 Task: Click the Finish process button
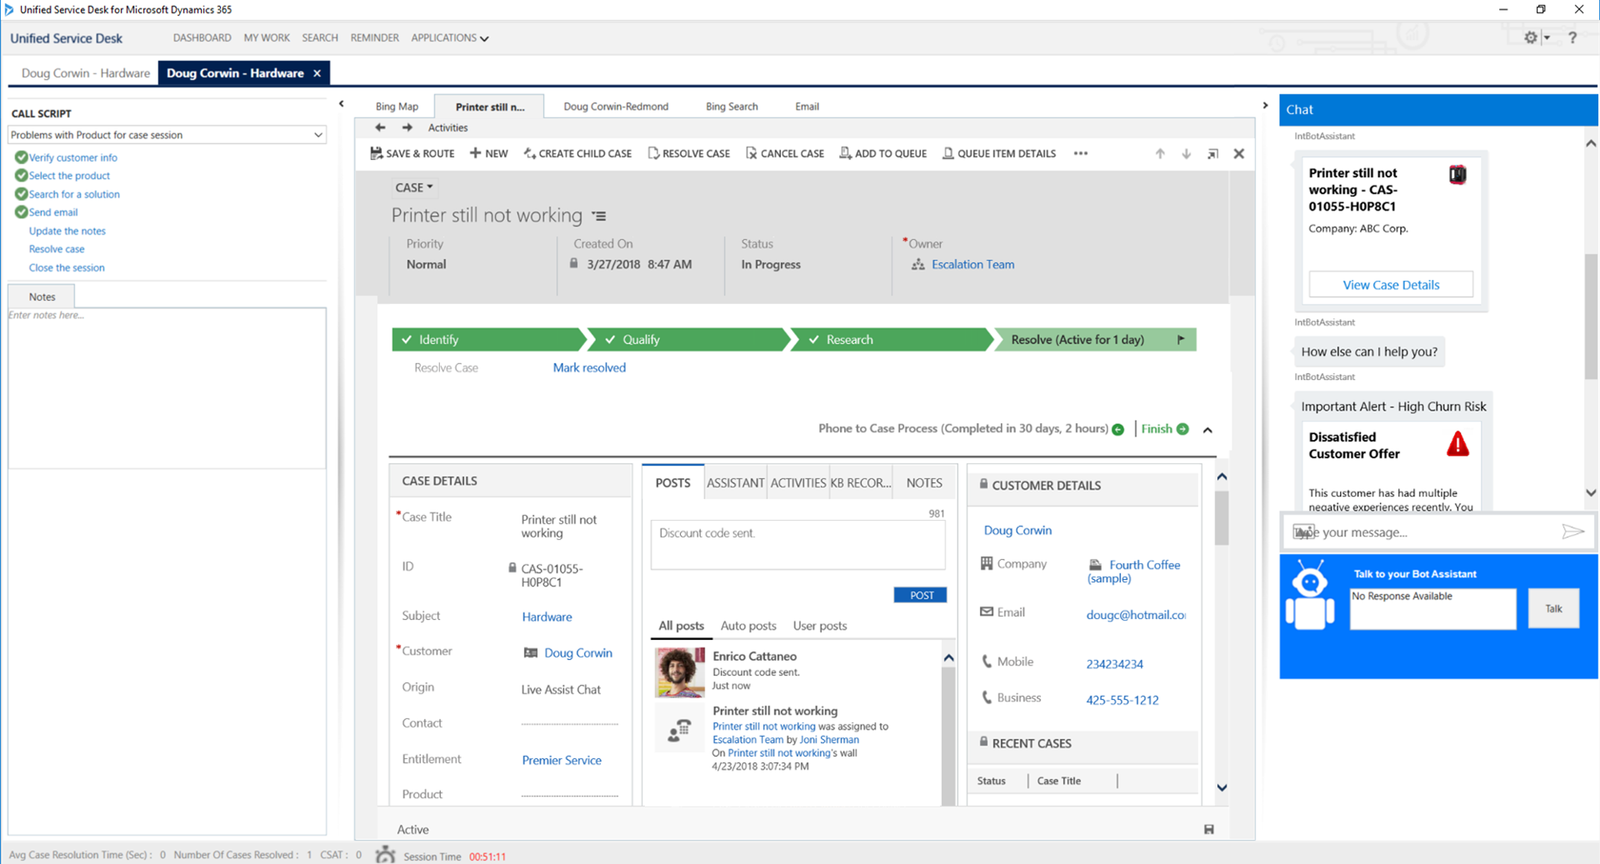1165,429
